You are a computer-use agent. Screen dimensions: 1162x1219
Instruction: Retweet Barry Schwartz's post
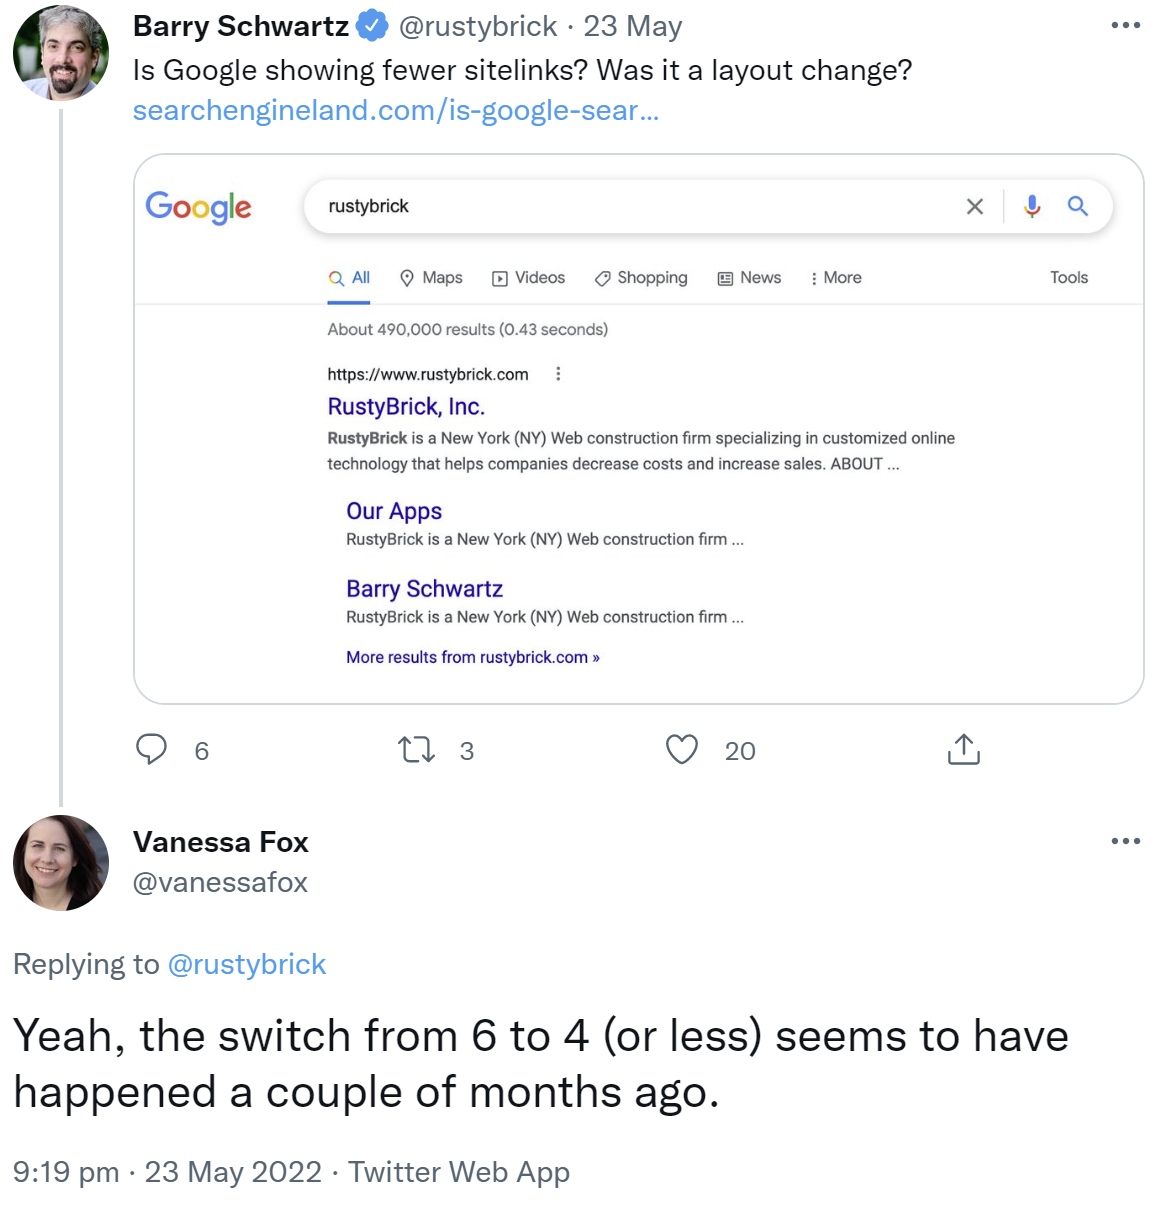(416, 749)
